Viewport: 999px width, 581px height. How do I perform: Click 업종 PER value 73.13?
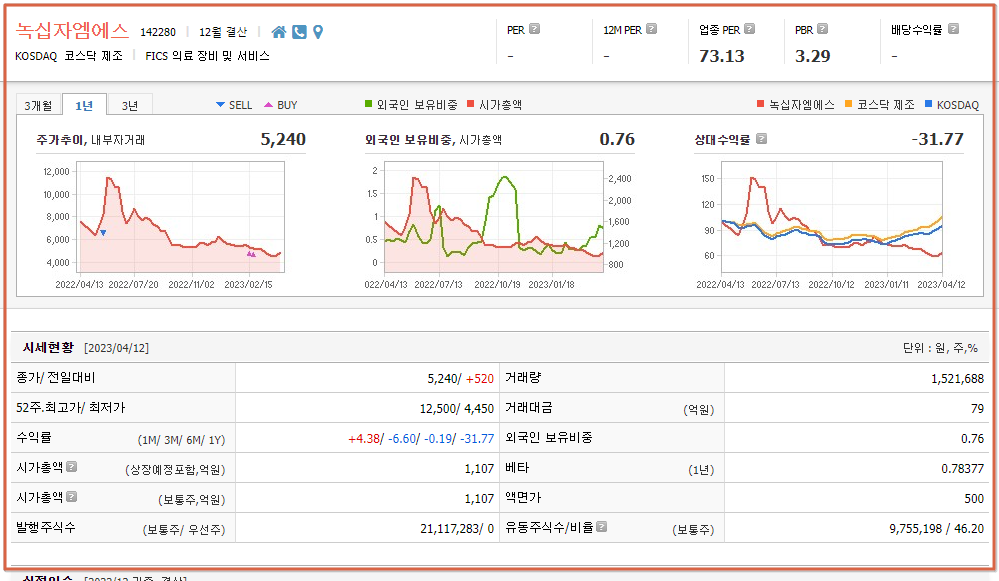[721, 56]
